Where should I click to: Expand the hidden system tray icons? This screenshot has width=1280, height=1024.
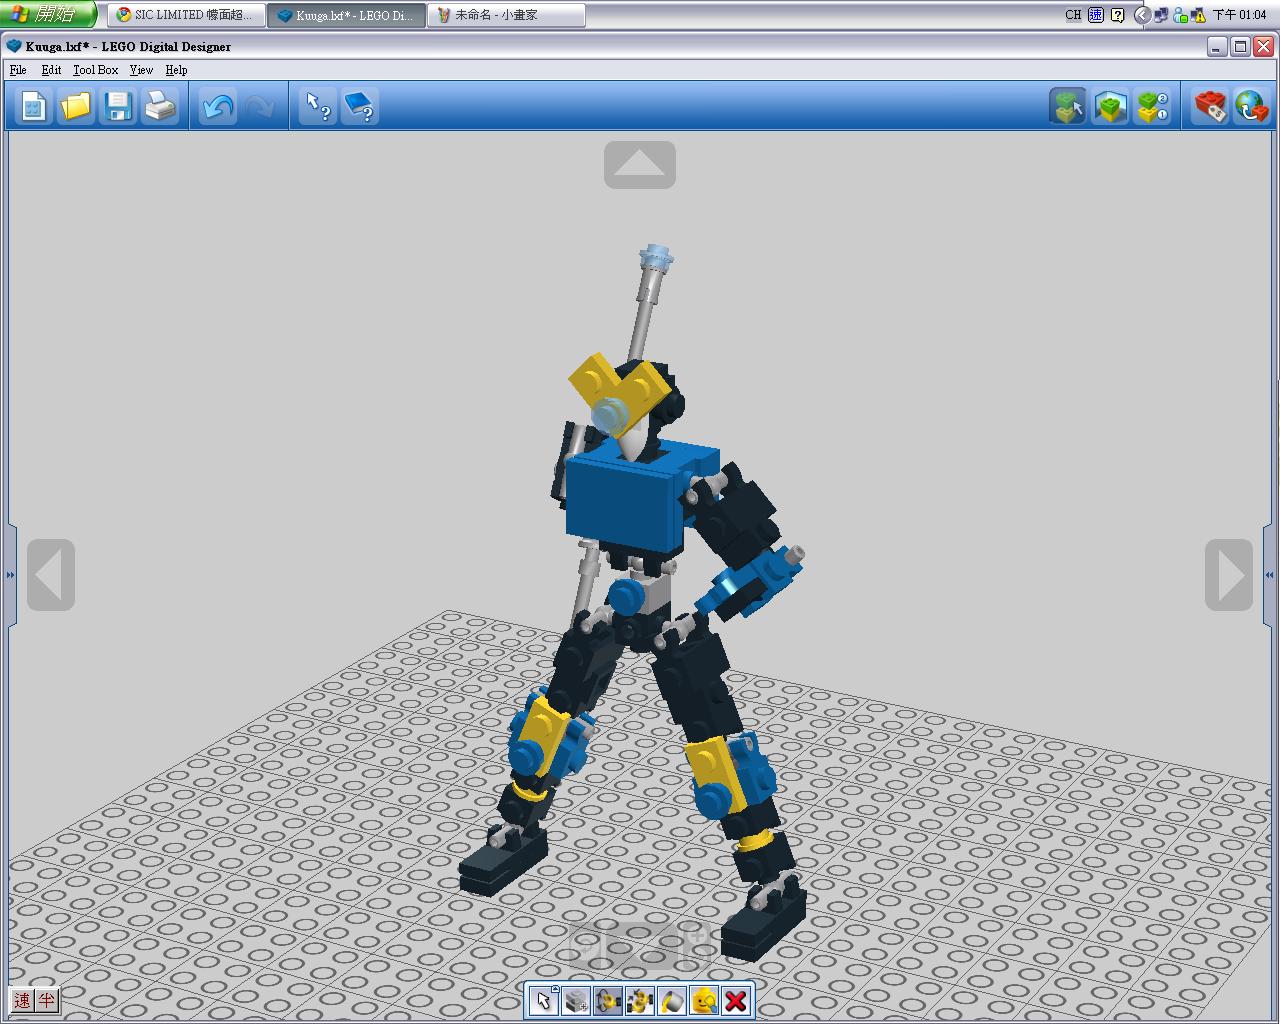(x=1142, y=15)
